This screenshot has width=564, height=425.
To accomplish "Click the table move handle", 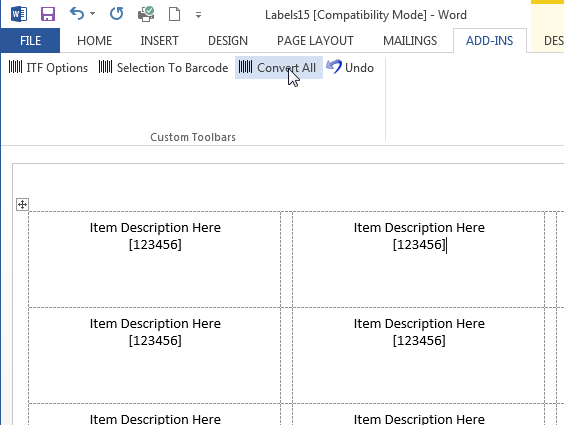I will [x=22, y=205].
